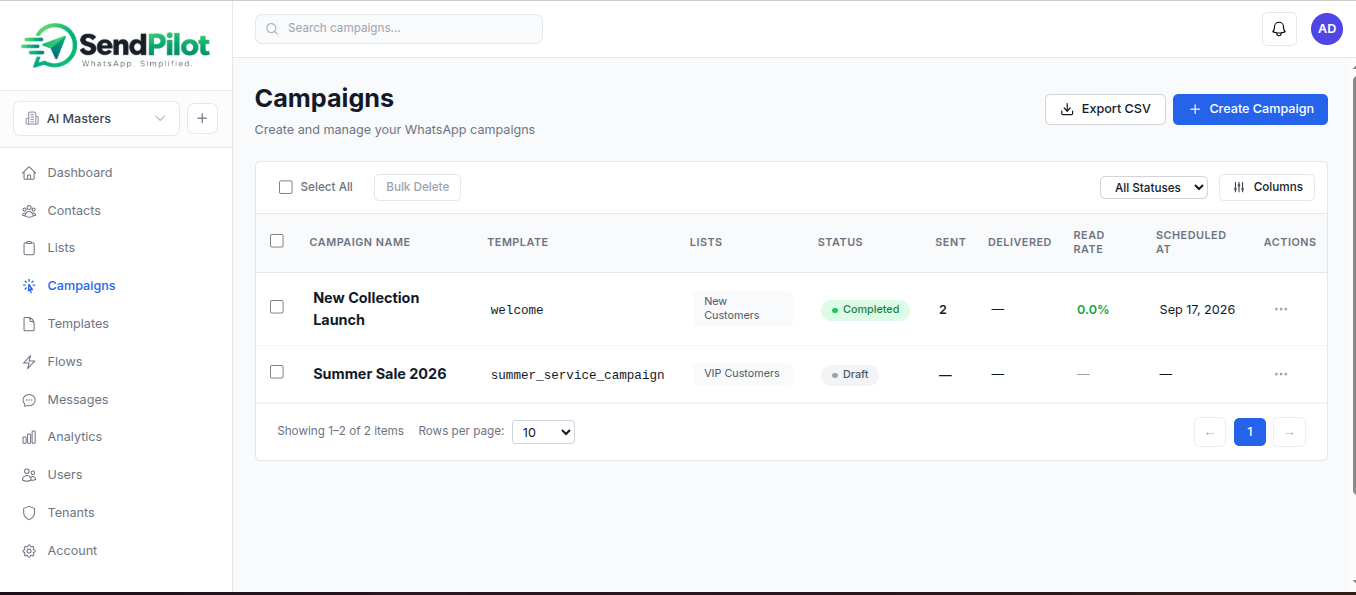Open the notifications bell
1356x595 pixels.
coord(1279,29)
